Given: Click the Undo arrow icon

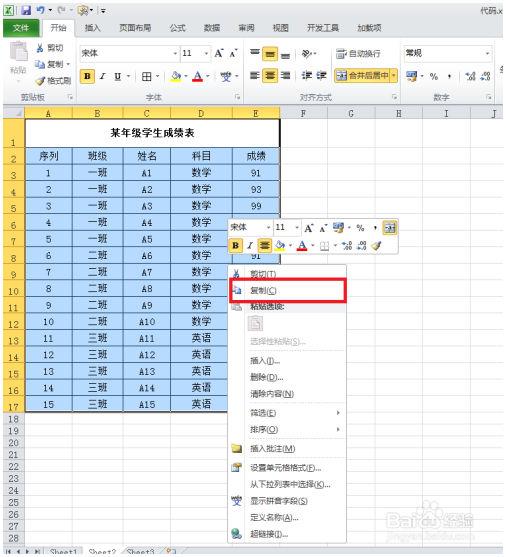Looking at the screenshot, I should coord(40,10).
